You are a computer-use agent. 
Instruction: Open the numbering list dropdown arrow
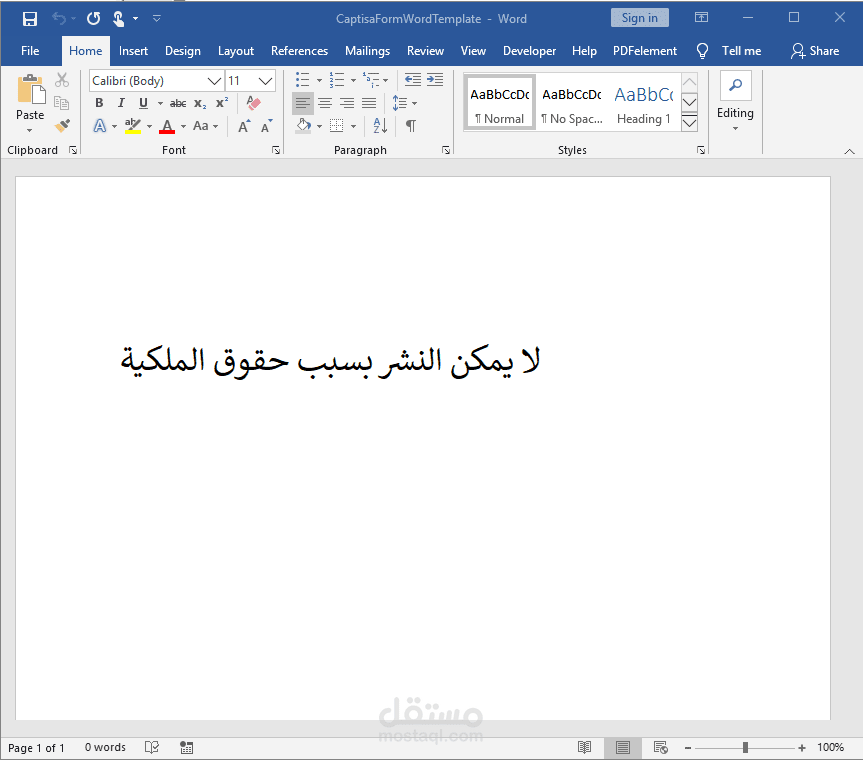(x=353, y=80)
